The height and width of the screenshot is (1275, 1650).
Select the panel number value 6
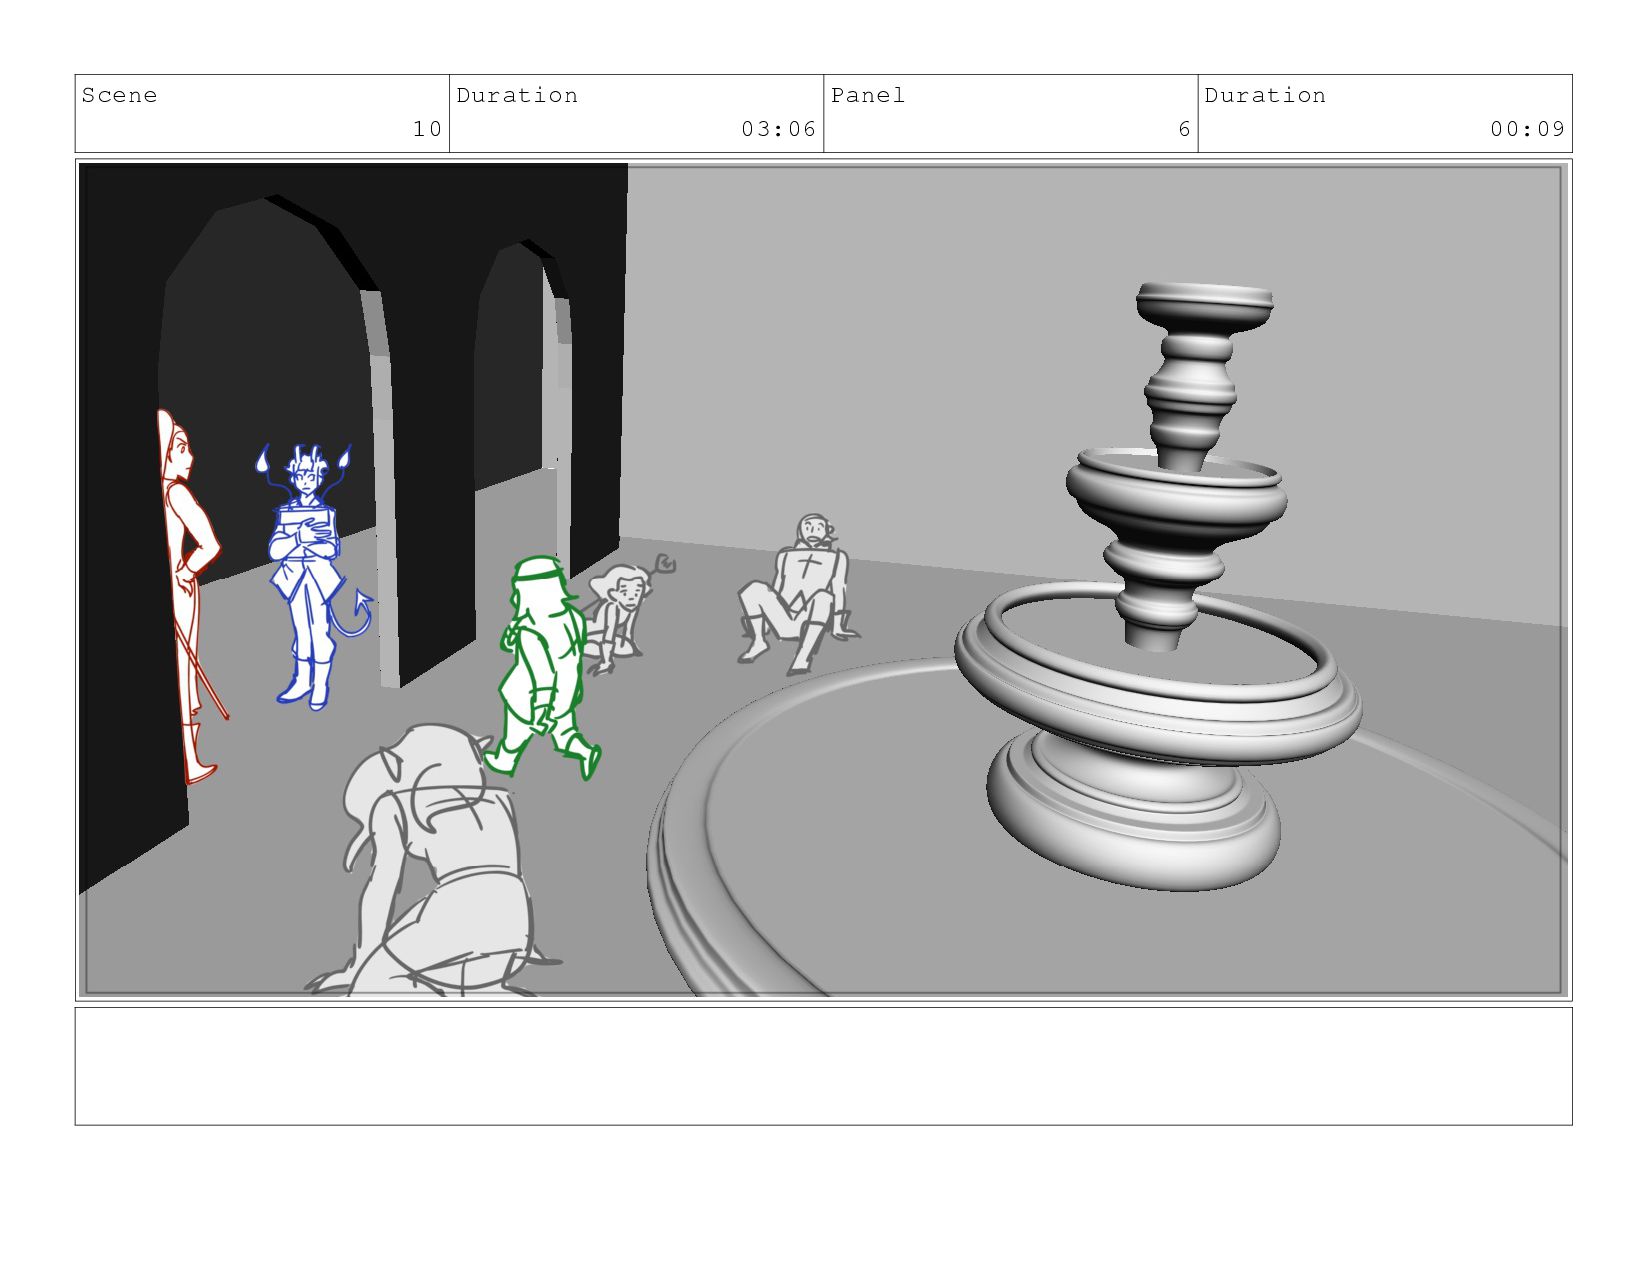coord(1184,129)
